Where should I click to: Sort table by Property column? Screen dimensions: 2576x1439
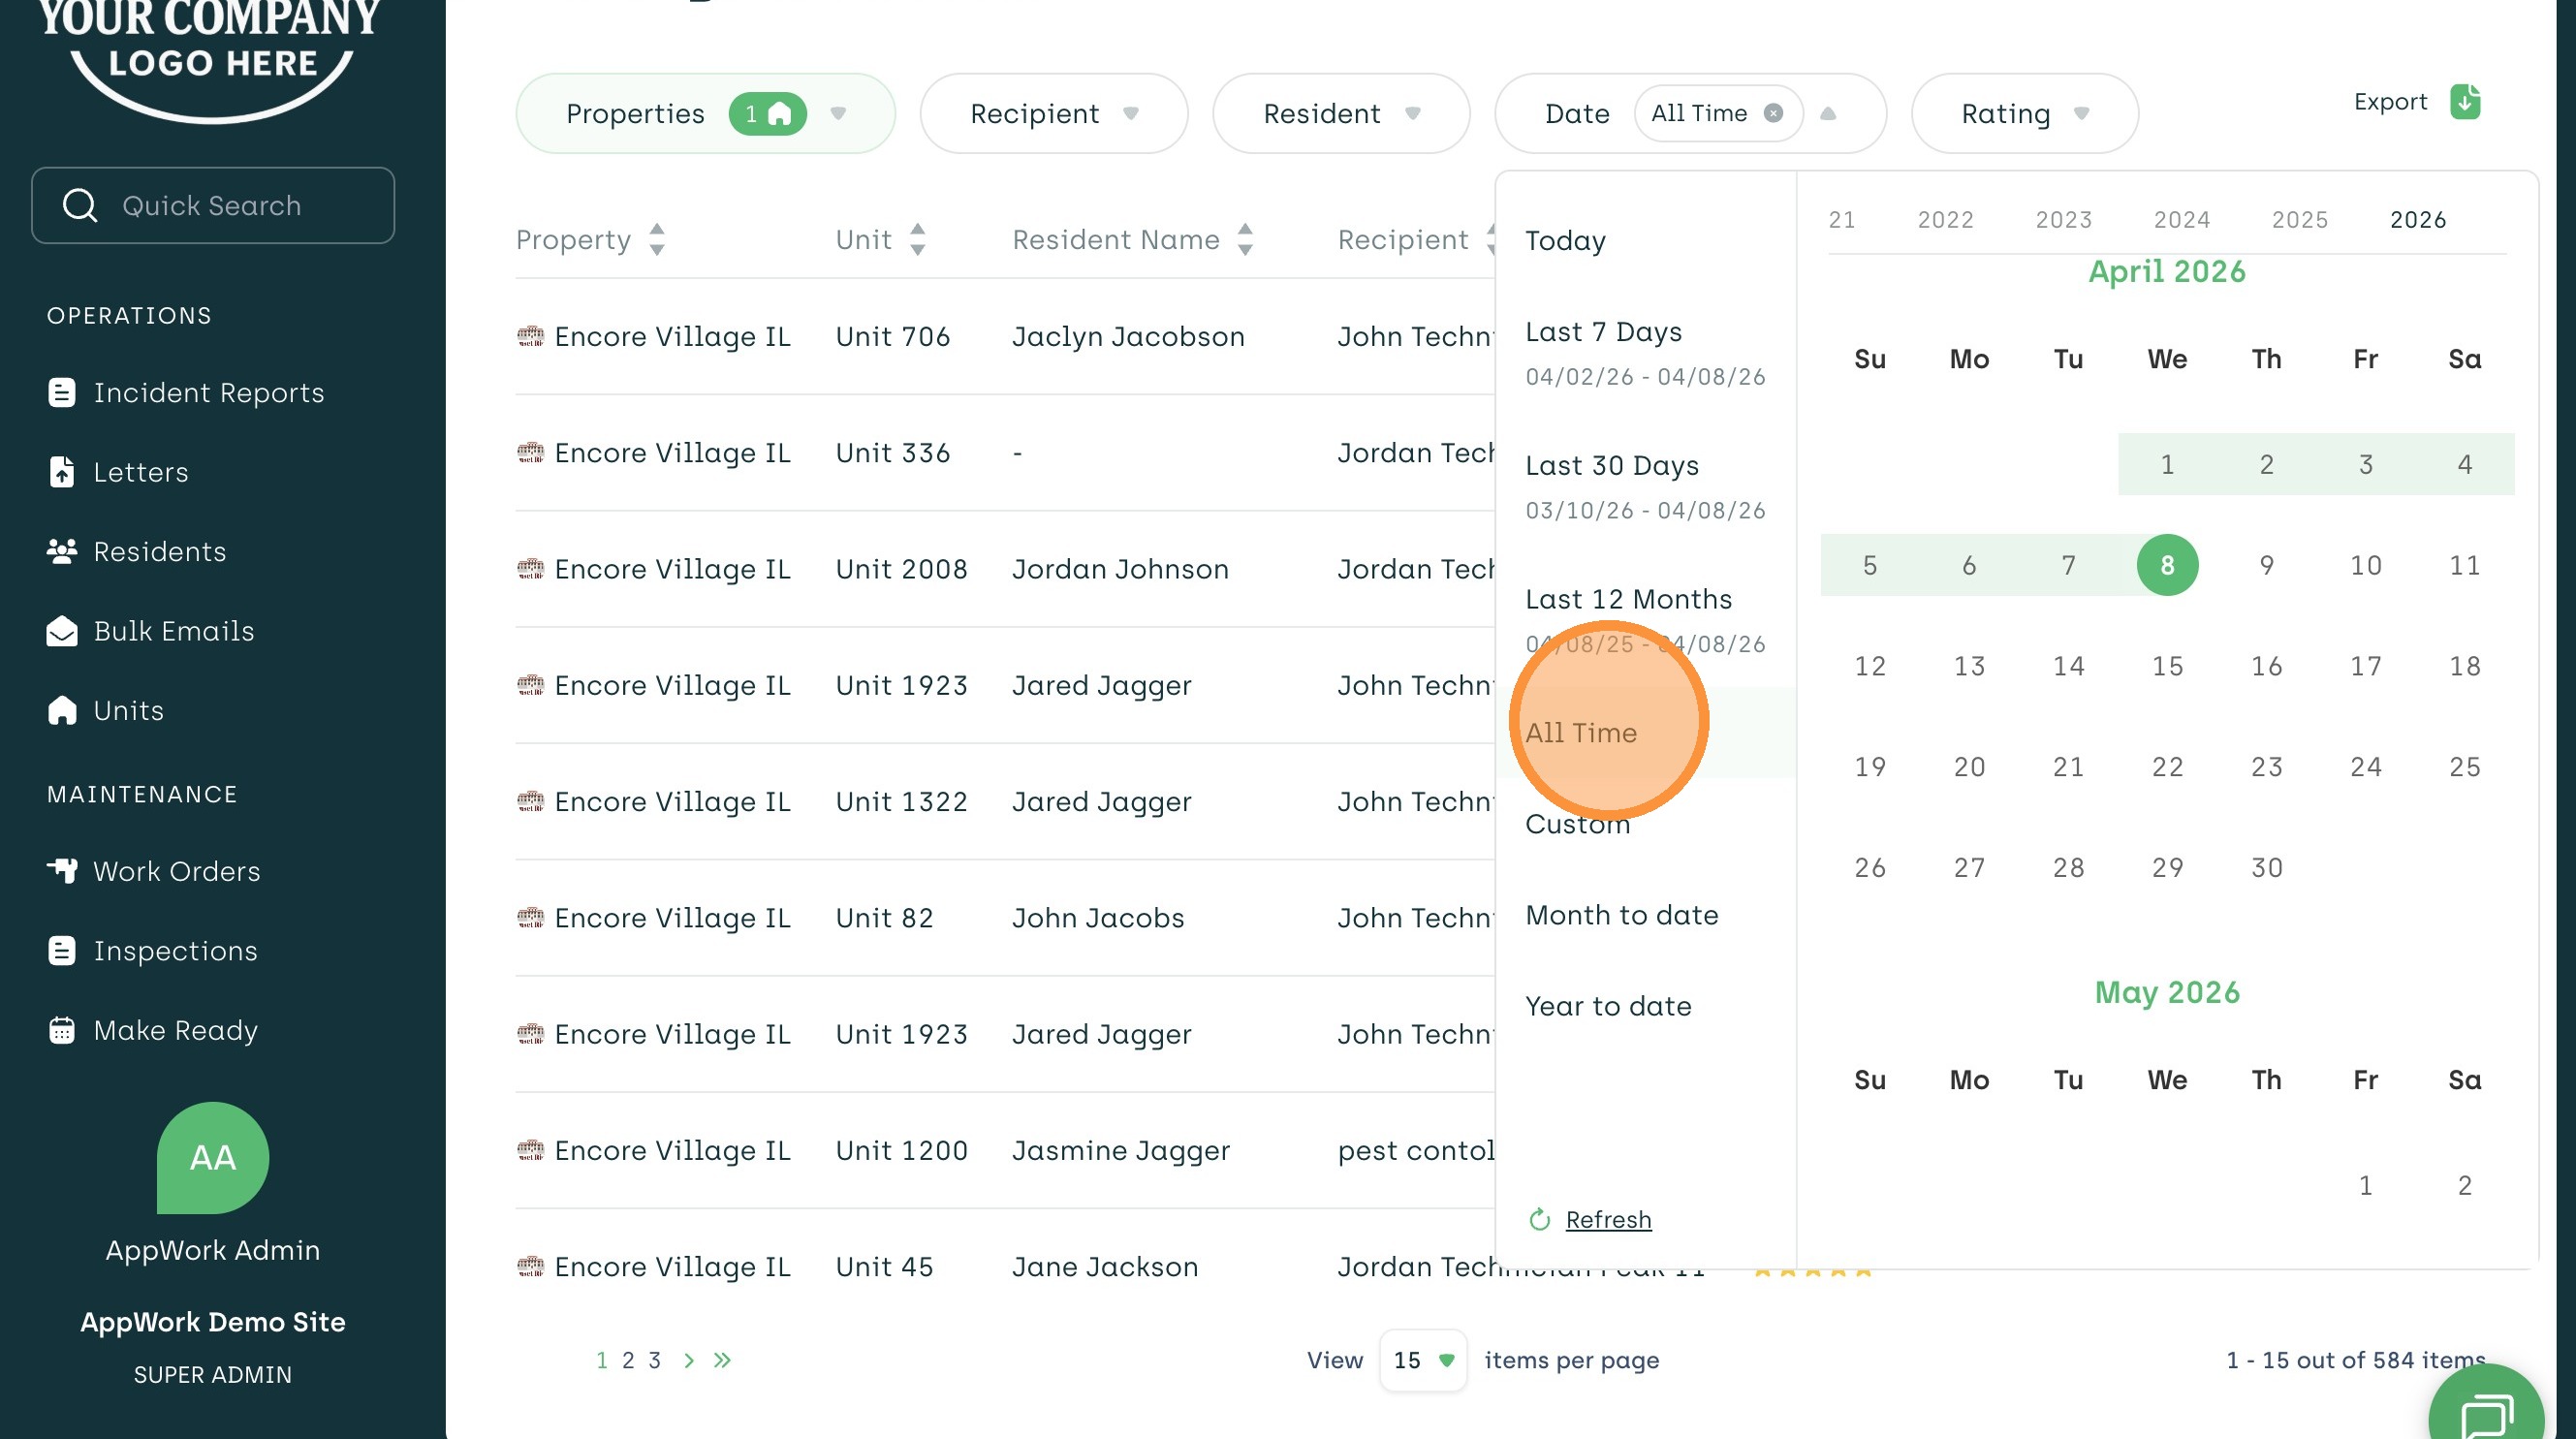tap(656, 240)
